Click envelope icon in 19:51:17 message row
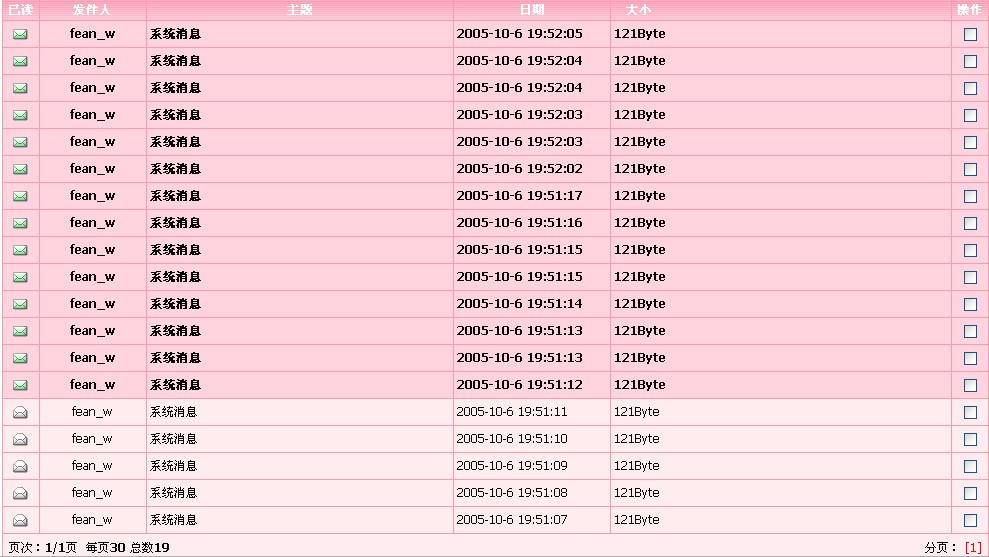 click(x=20, y=196)
